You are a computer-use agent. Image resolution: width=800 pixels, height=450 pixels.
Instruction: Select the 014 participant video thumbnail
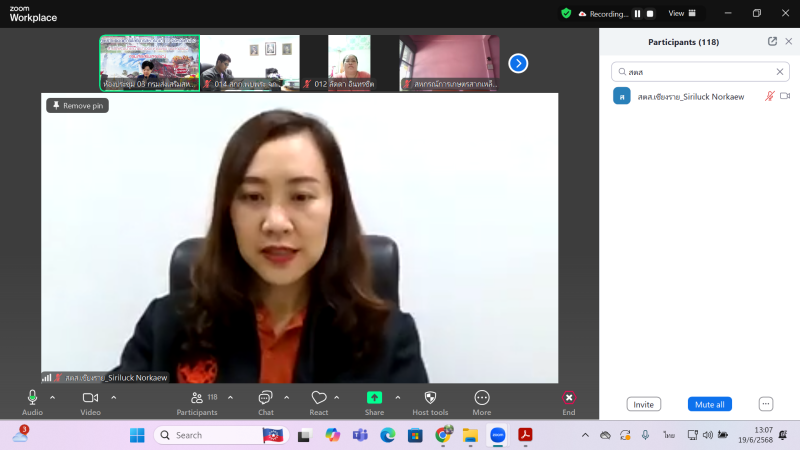249,63
